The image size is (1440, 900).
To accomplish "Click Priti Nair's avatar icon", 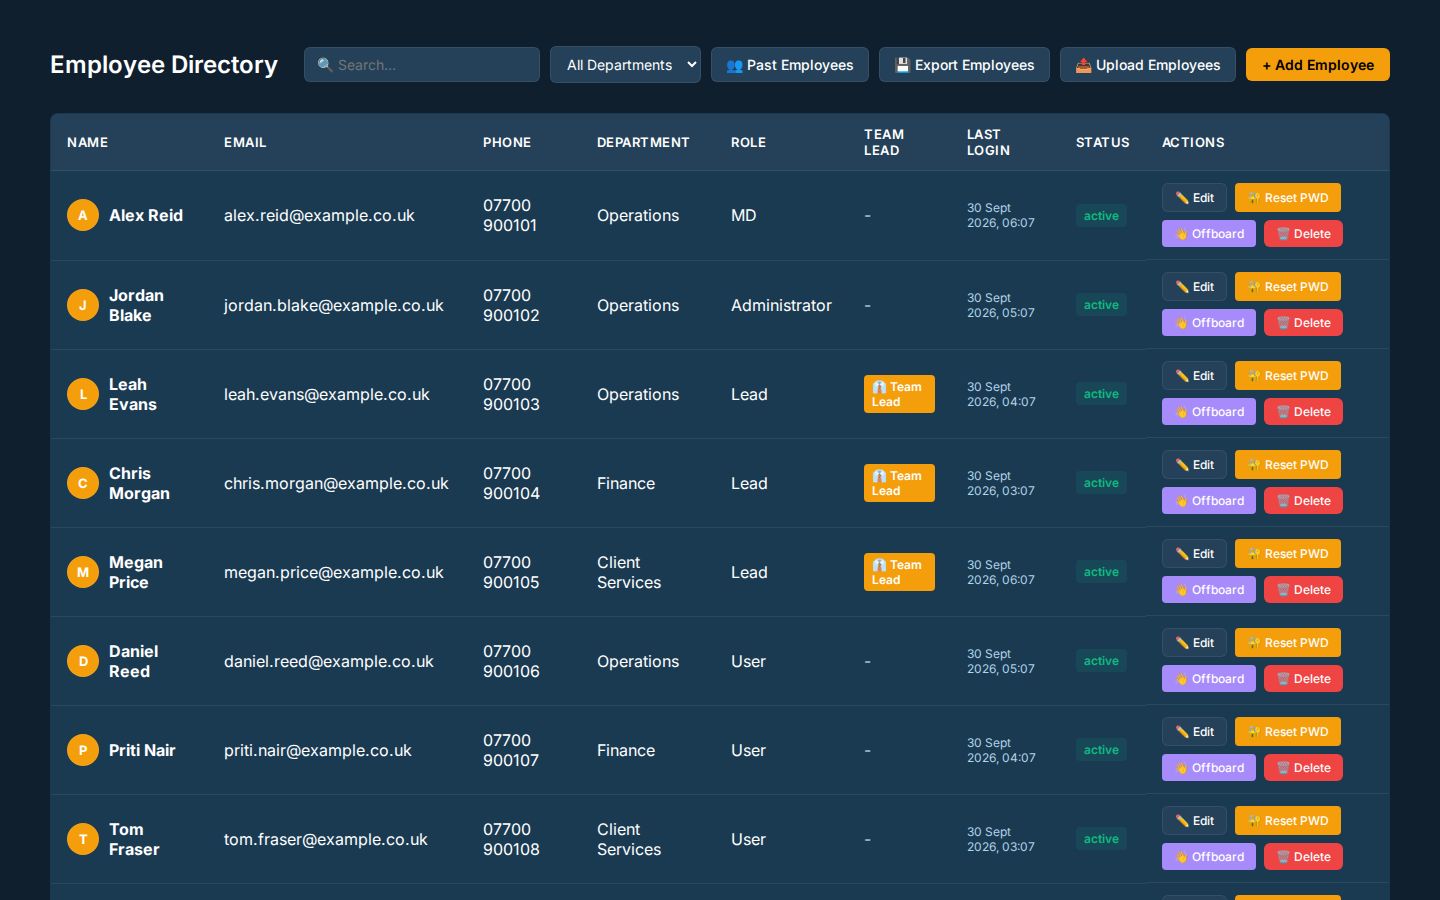I will [83, 750].
